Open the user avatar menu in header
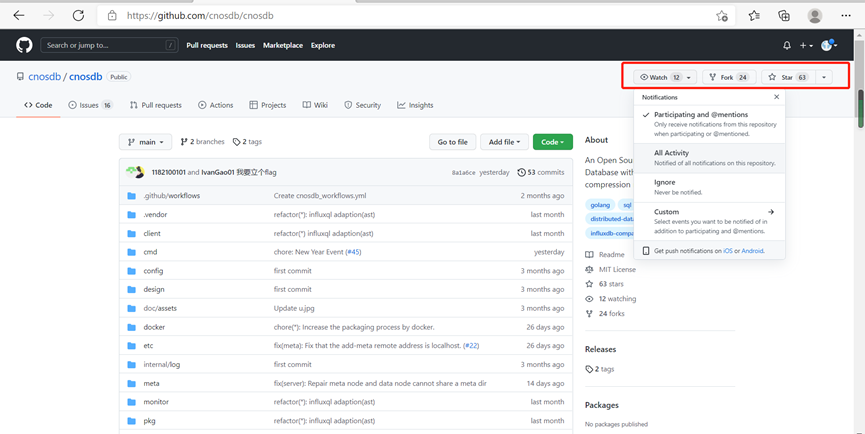865x434 pixels. click(829, 45)
